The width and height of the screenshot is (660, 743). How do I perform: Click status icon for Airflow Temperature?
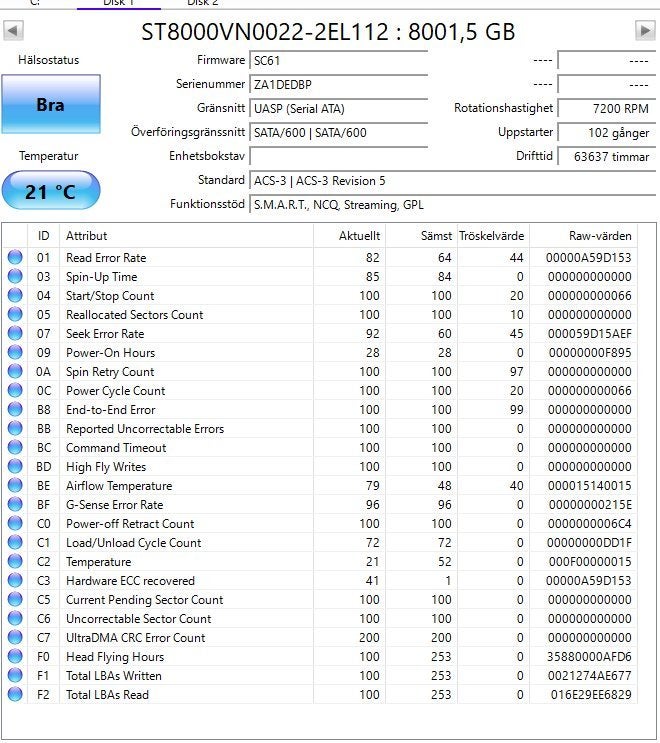pos(15,485)
